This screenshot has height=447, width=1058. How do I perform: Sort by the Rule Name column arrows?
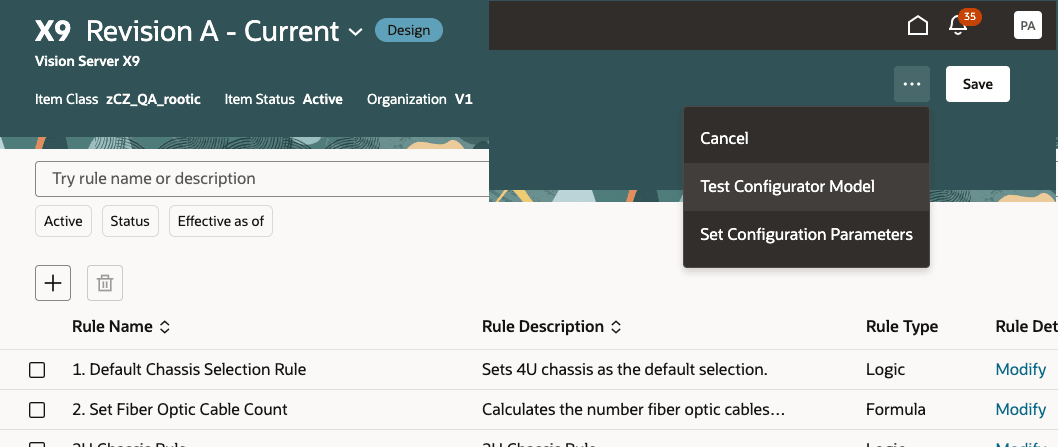[165, 327]
